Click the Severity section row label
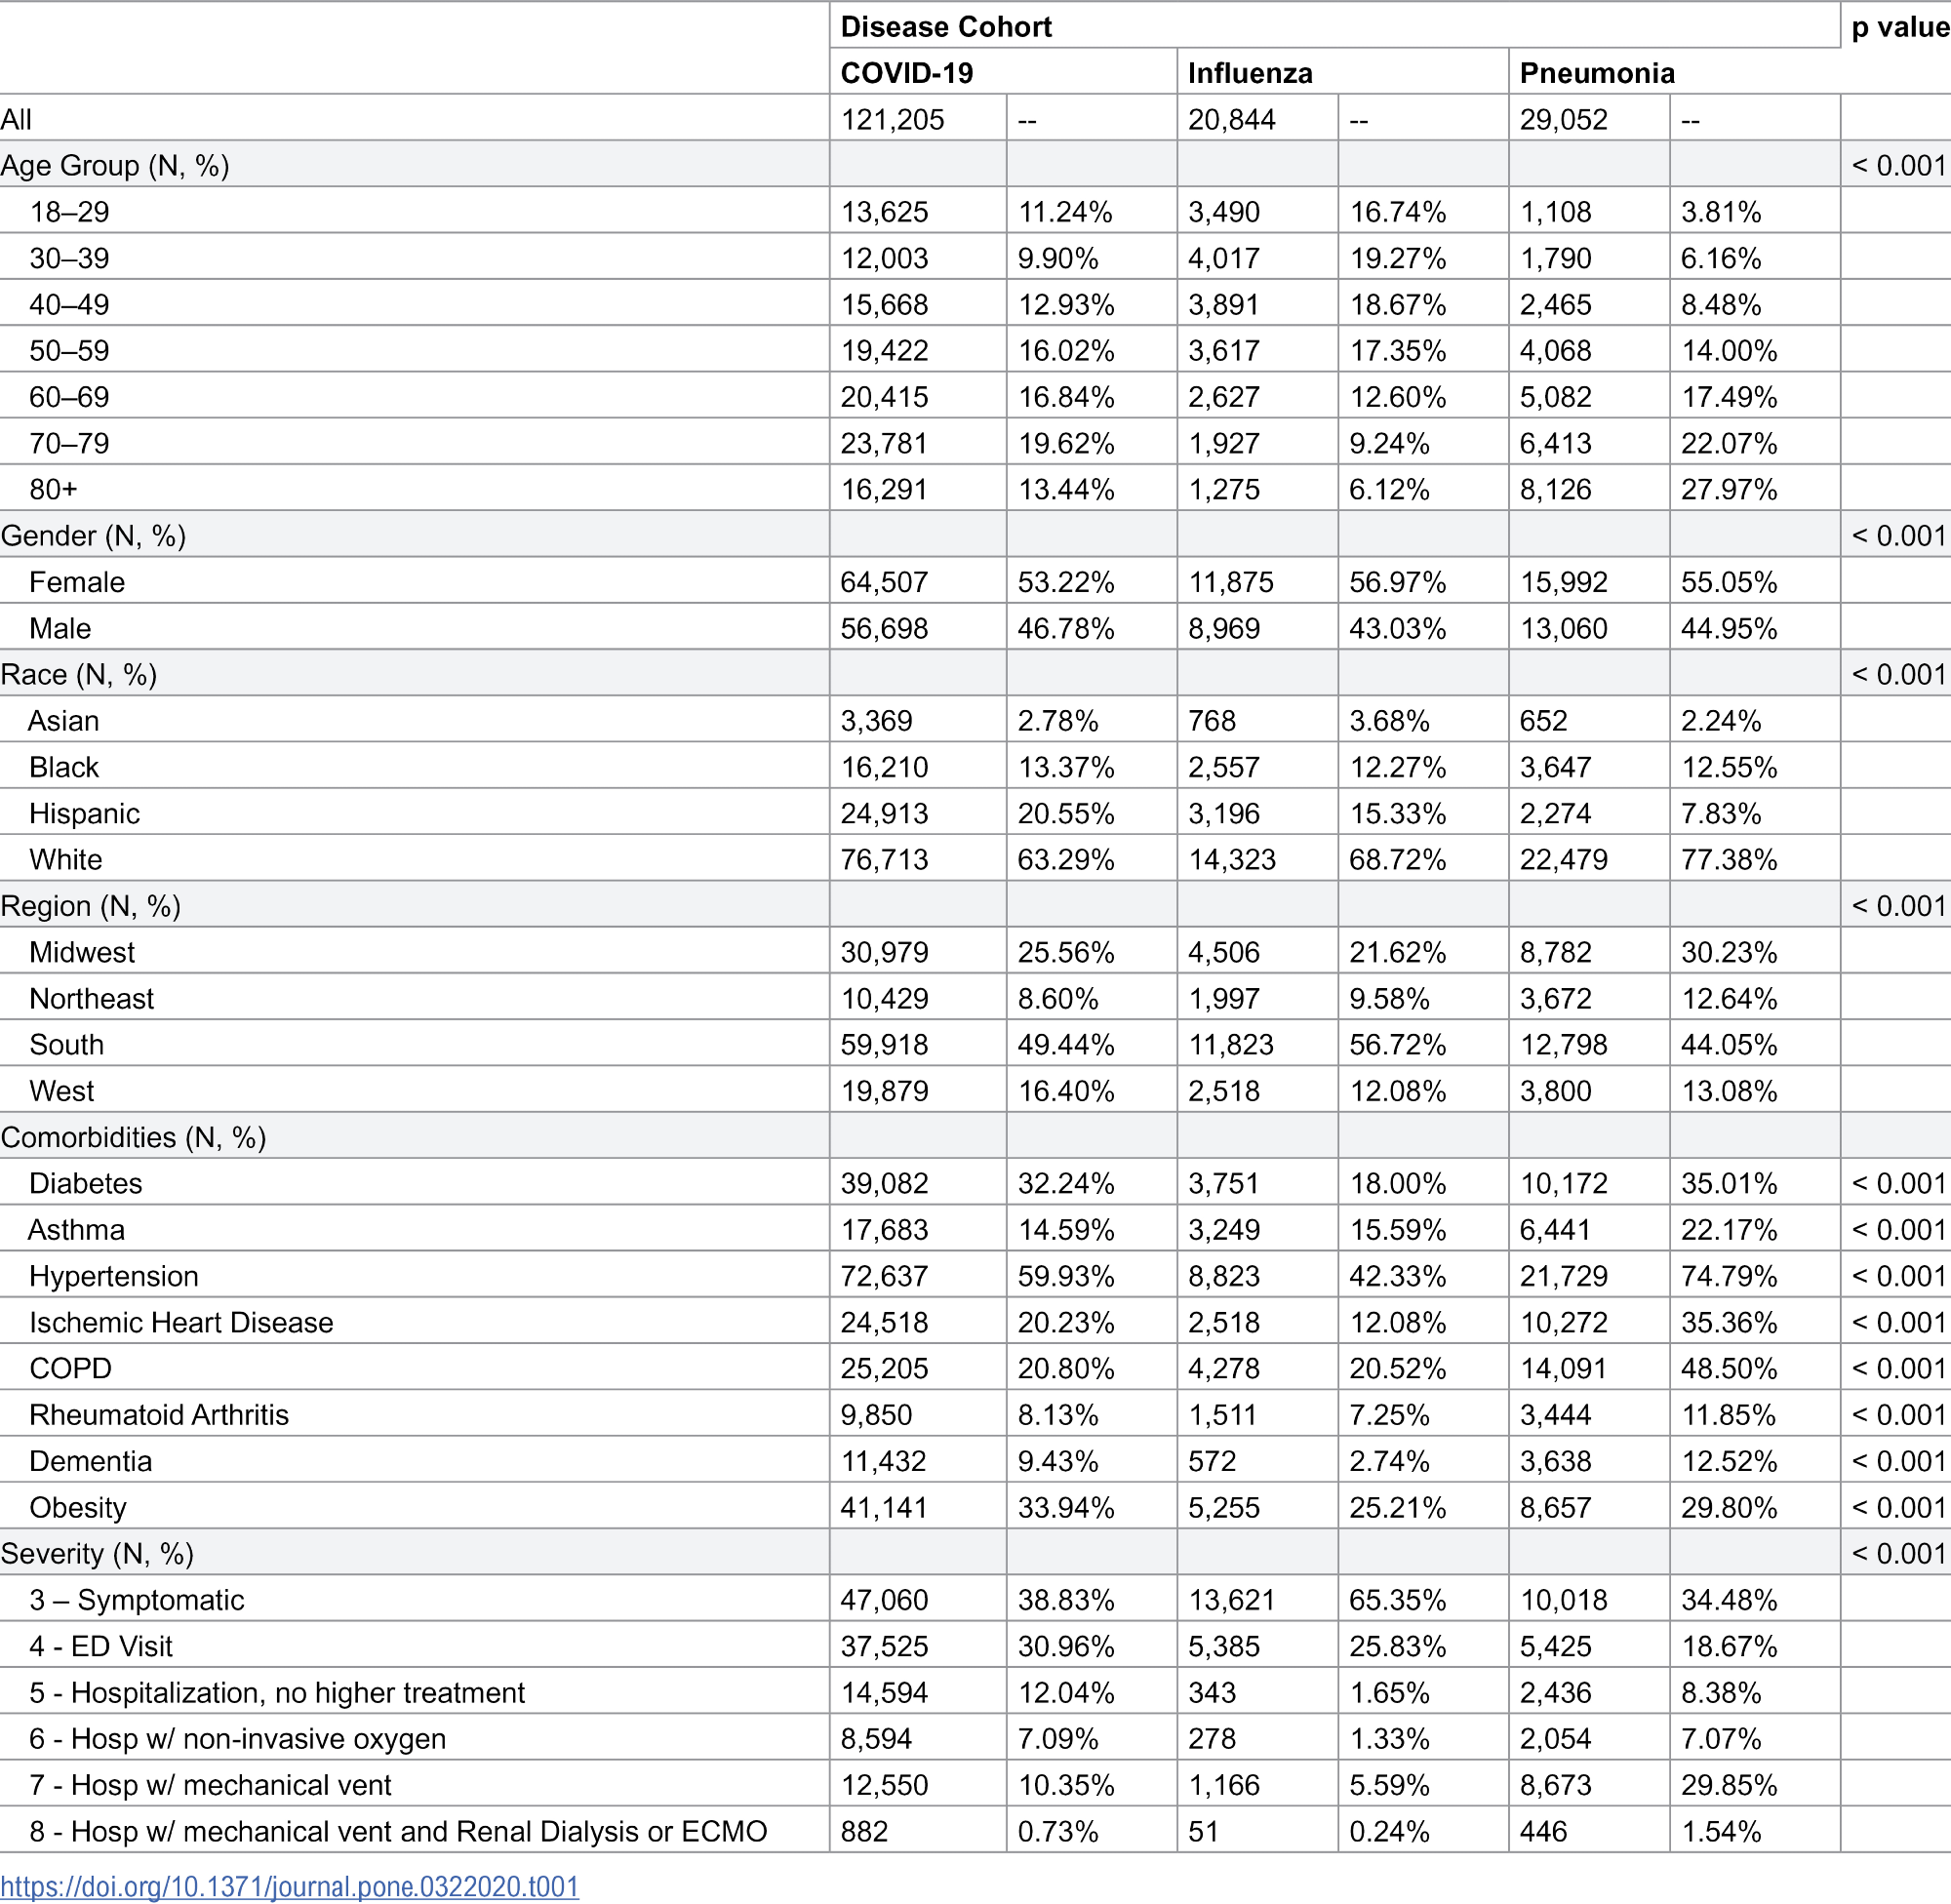The width and height of the screenshot is (1951, 1904). coord(97,1553)
